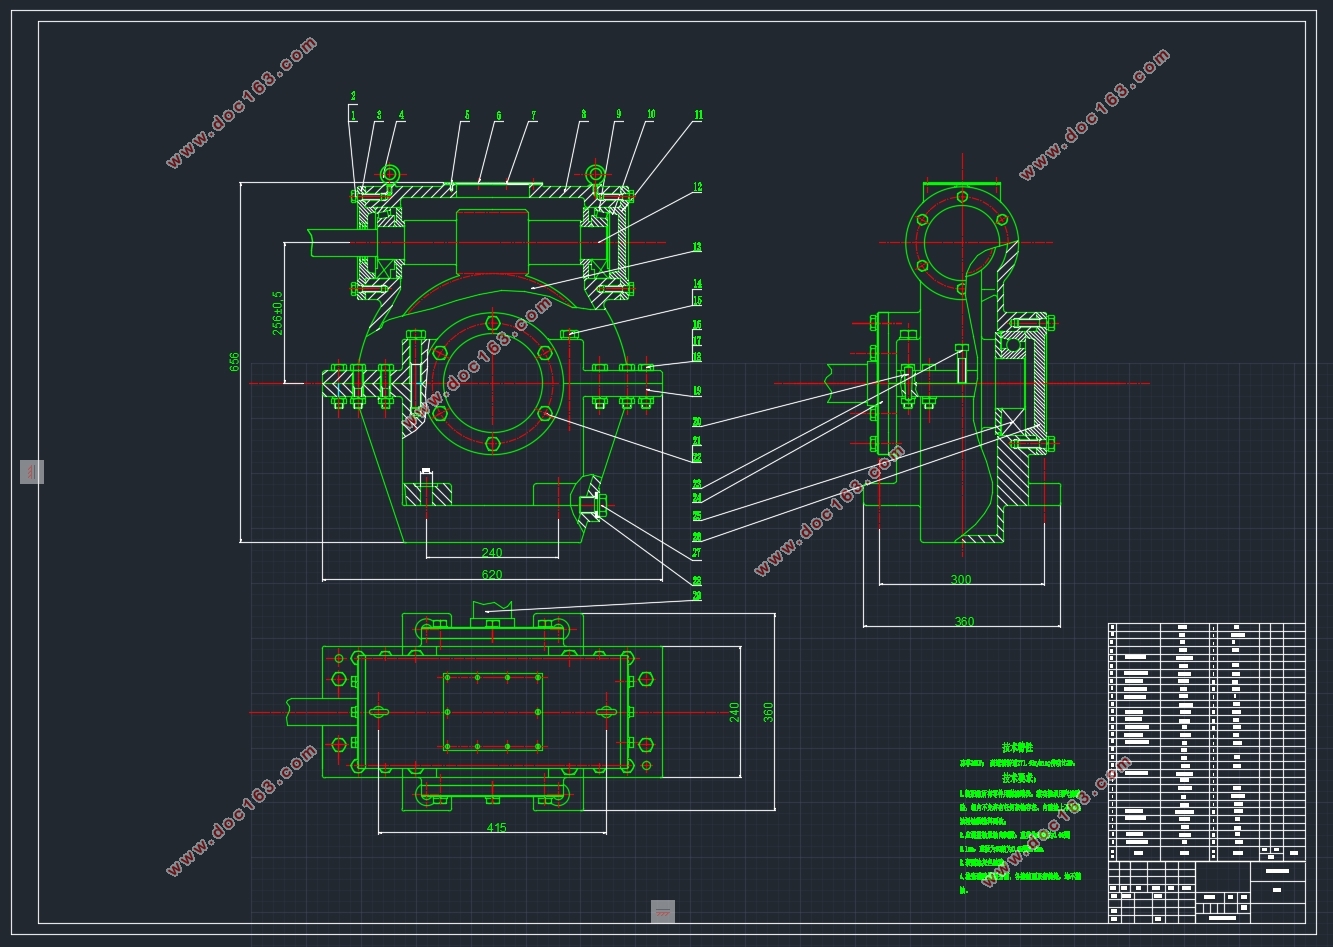This screenshot has width=1333, height=947.
Task: Pick part balloon number 6
Action: (x=498, y=116)
